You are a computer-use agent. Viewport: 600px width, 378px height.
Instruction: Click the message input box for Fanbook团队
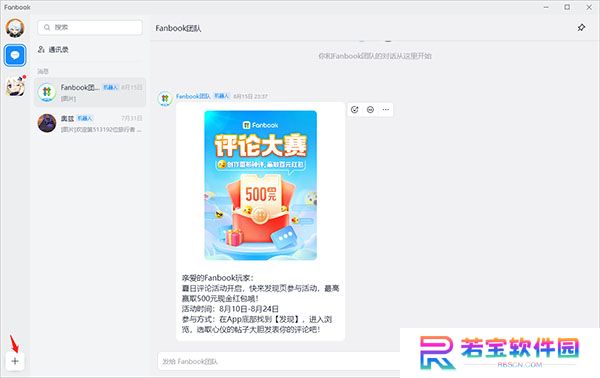279,361
